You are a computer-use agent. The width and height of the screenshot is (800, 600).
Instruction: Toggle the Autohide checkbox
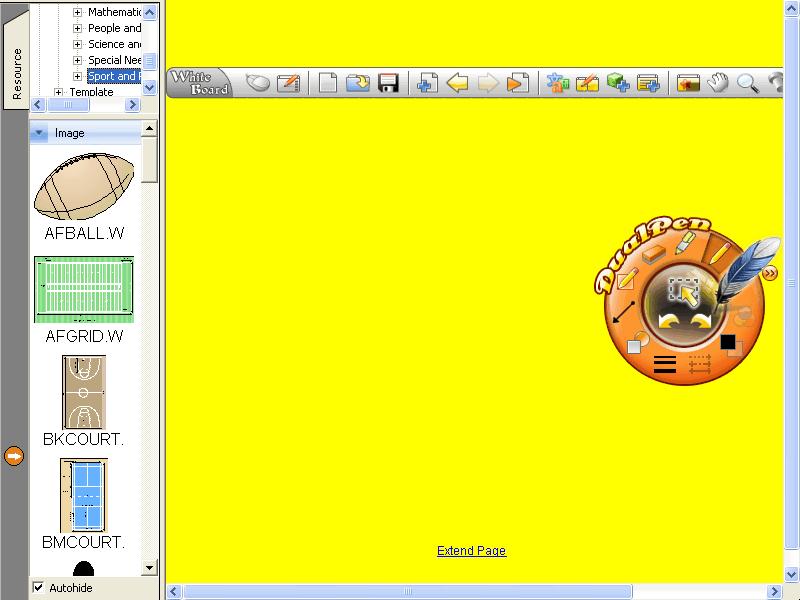(38, 587)
